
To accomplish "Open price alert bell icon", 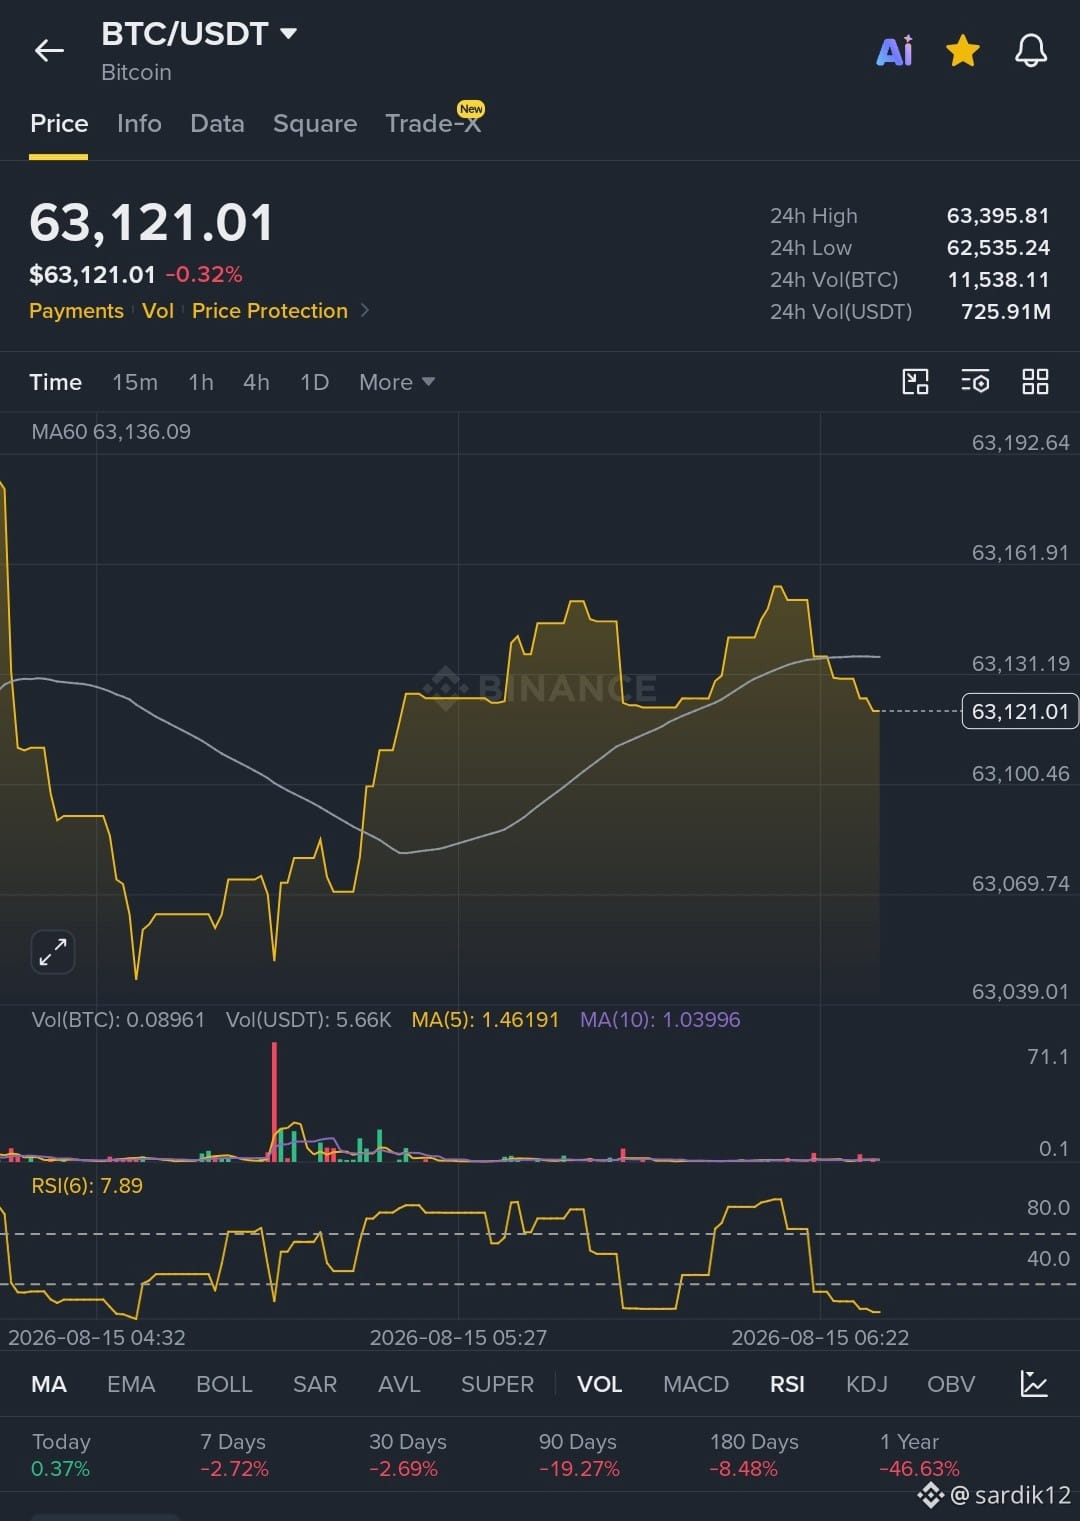I will [1031, 50].
